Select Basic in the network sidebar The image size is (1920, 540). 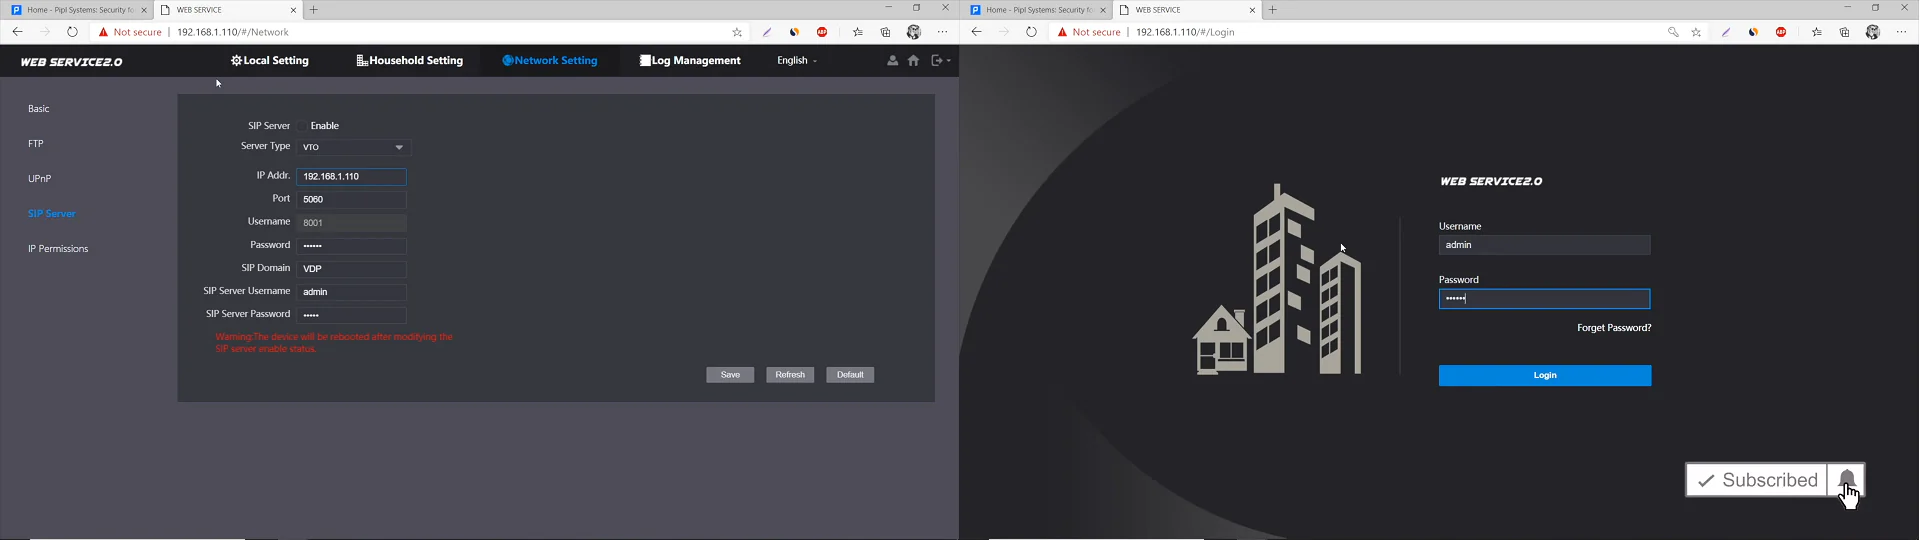[39, 109]
